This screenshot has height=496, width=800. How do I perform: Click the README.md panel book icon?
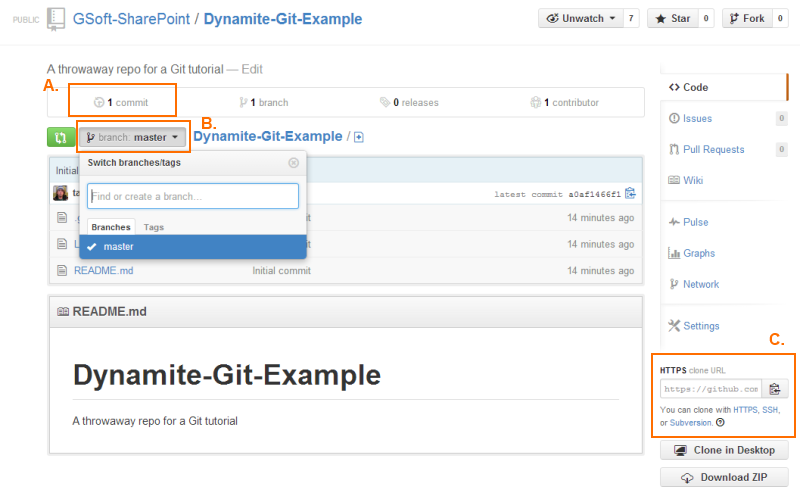click(63, 311)
